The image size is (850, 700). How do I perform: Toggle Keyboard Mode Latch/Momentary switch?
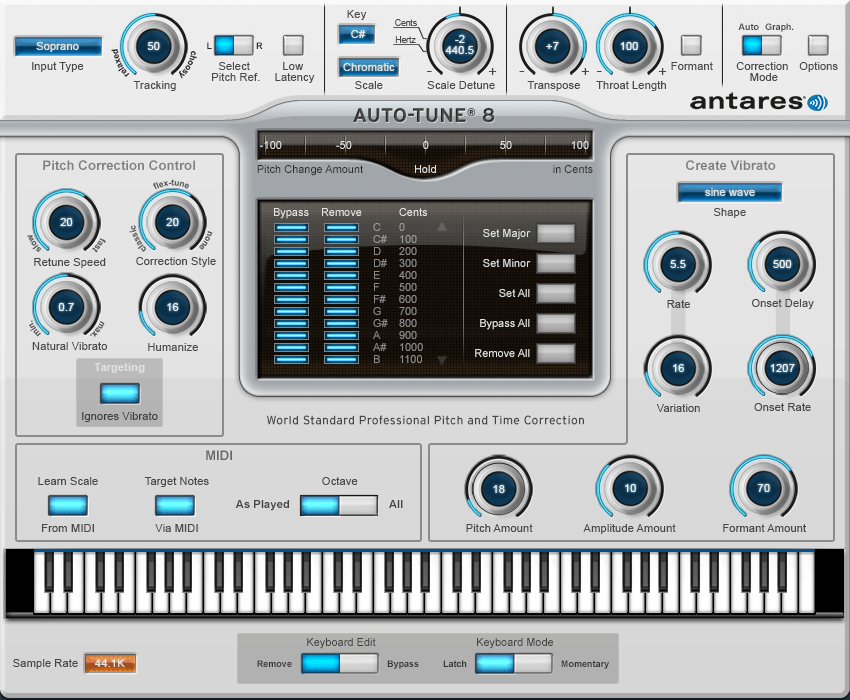coord(514,664)
